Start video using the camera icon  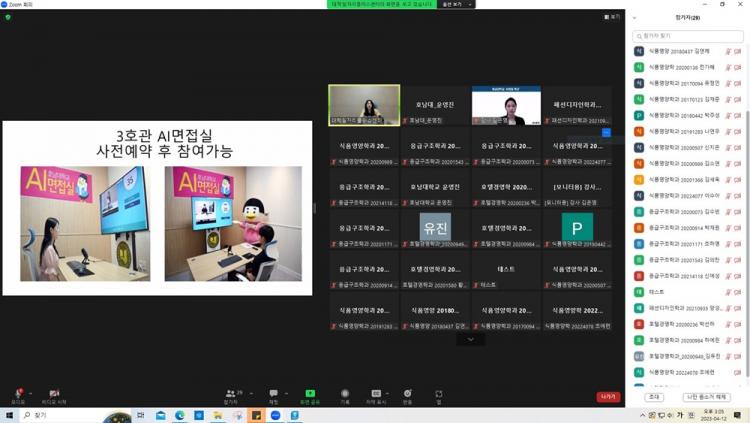point(54,394)
